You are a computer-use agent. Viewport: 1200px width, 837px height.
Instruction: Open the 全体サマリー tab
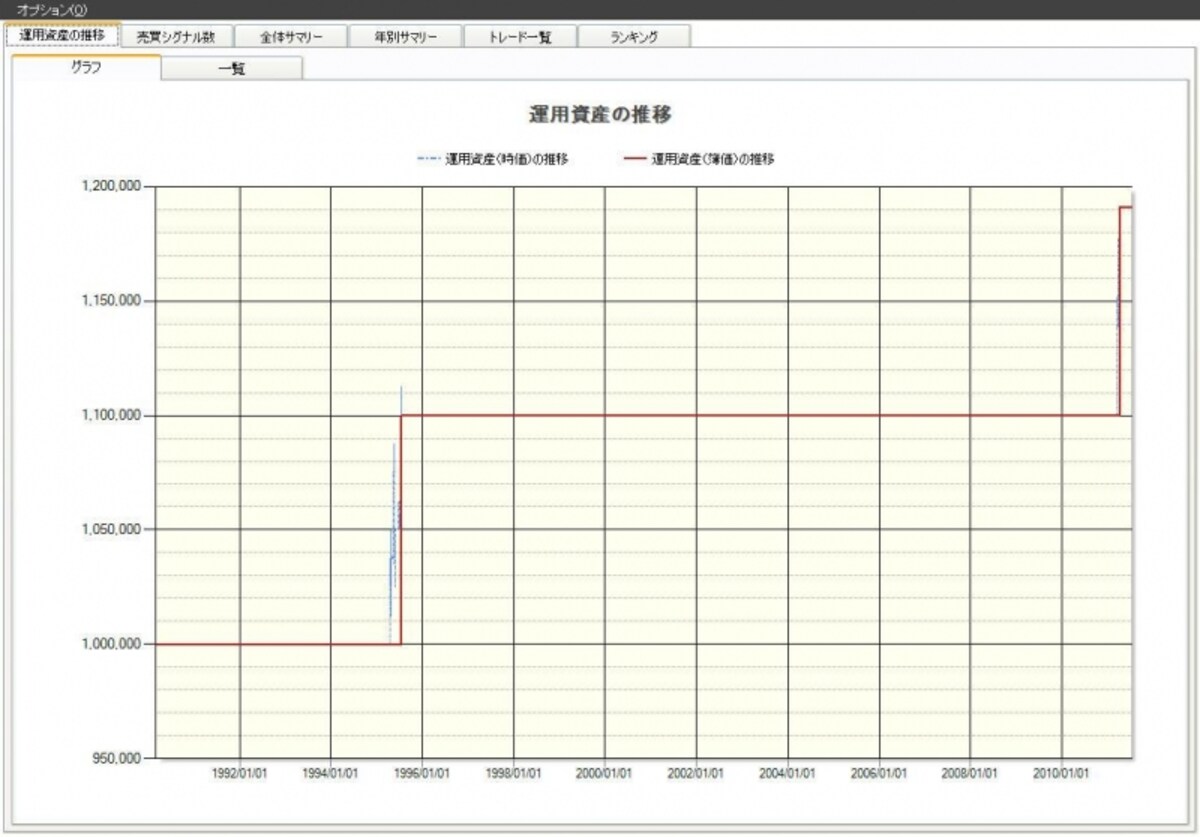(290, 36)
